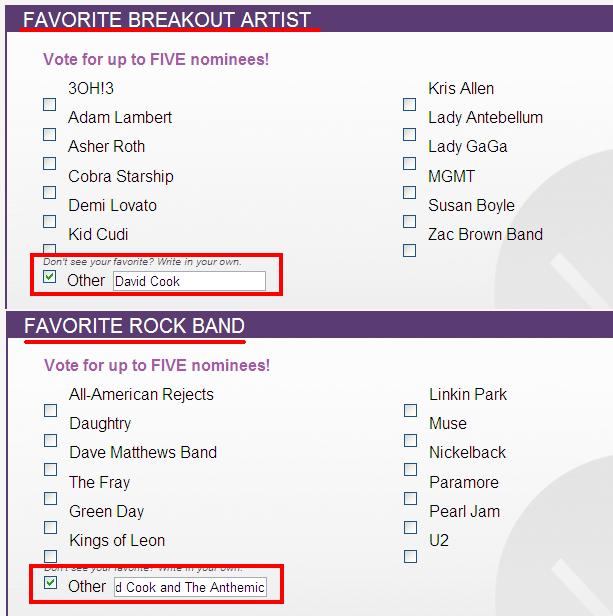The image size is (613, 616).
Task: Vote for Adam Lambert as breakout artist
Action: pos(50,133)
